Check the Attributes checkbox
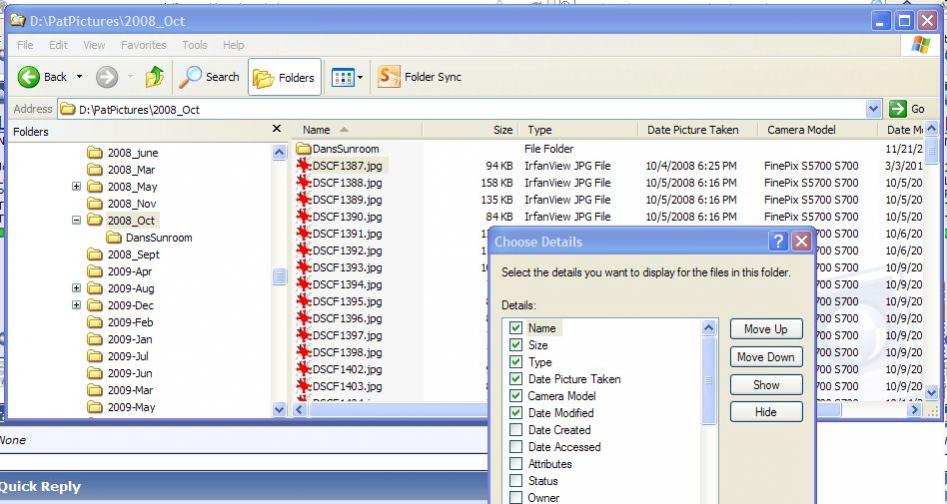This screenshot has width=947, height=504. (515, 463)
